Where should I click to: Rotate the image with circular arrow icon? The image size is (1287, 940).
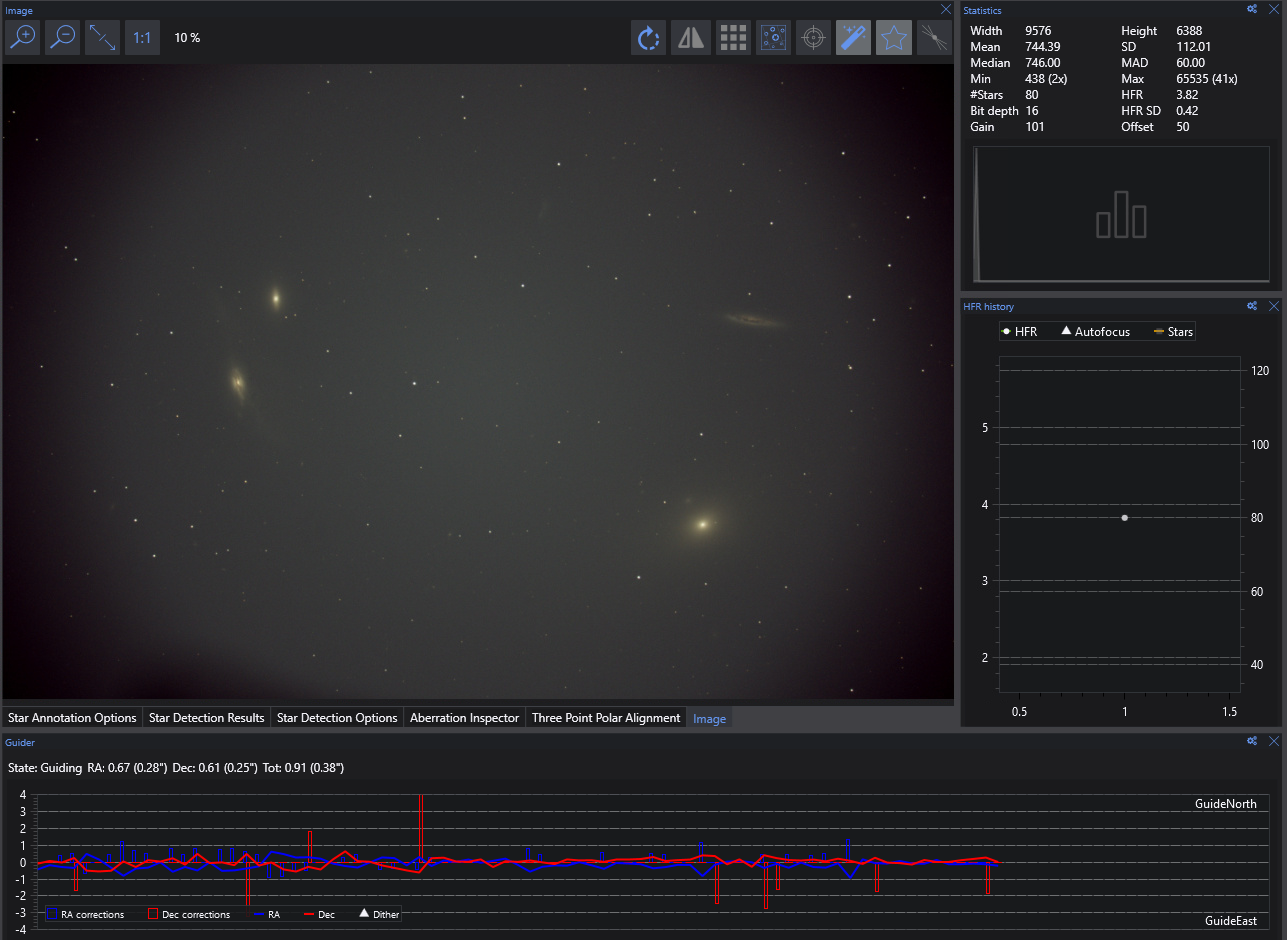click(x=649, y=38)
